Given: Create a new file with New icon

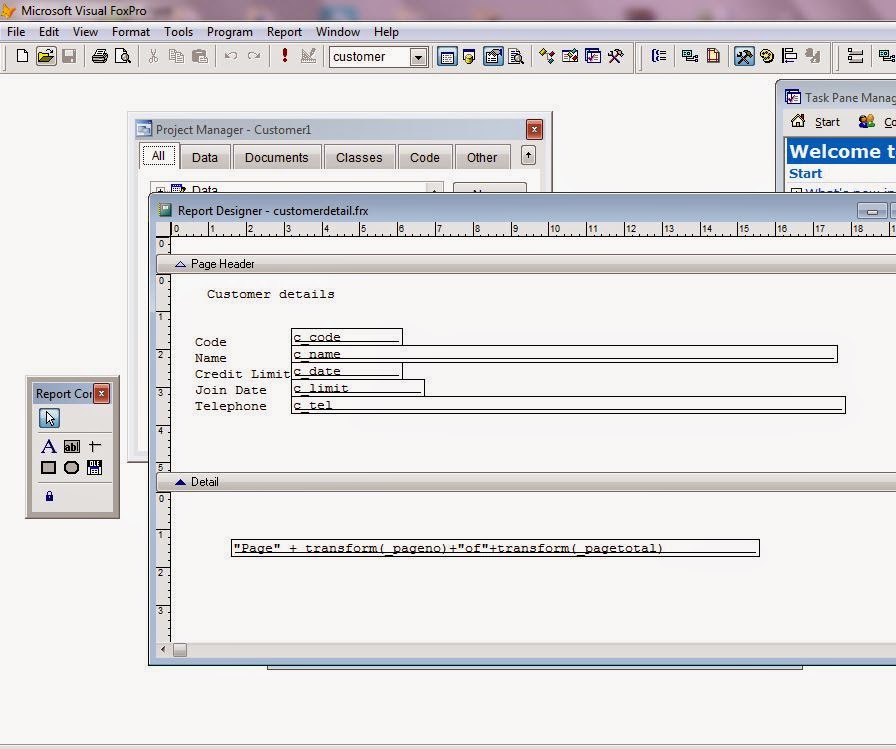Looking at the screenshot, I should pyautogui.click(x=22, y=56).
